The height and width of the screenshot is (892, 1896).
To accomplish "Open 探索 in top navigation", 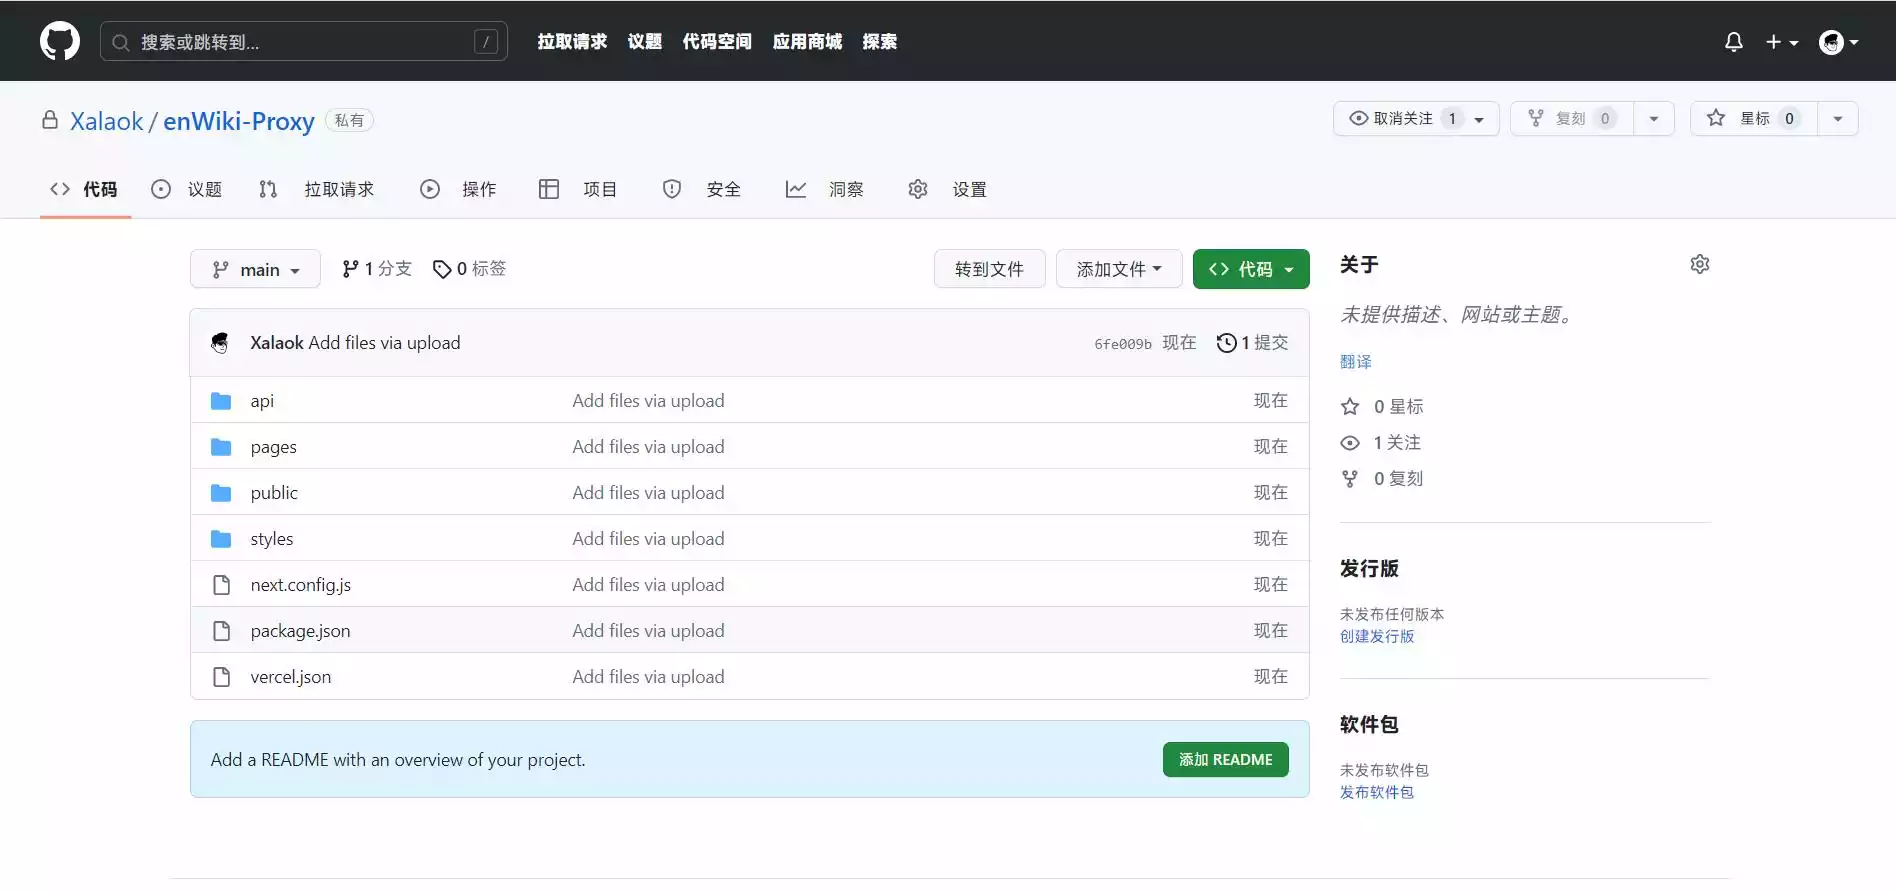I will tap(880, 42).
